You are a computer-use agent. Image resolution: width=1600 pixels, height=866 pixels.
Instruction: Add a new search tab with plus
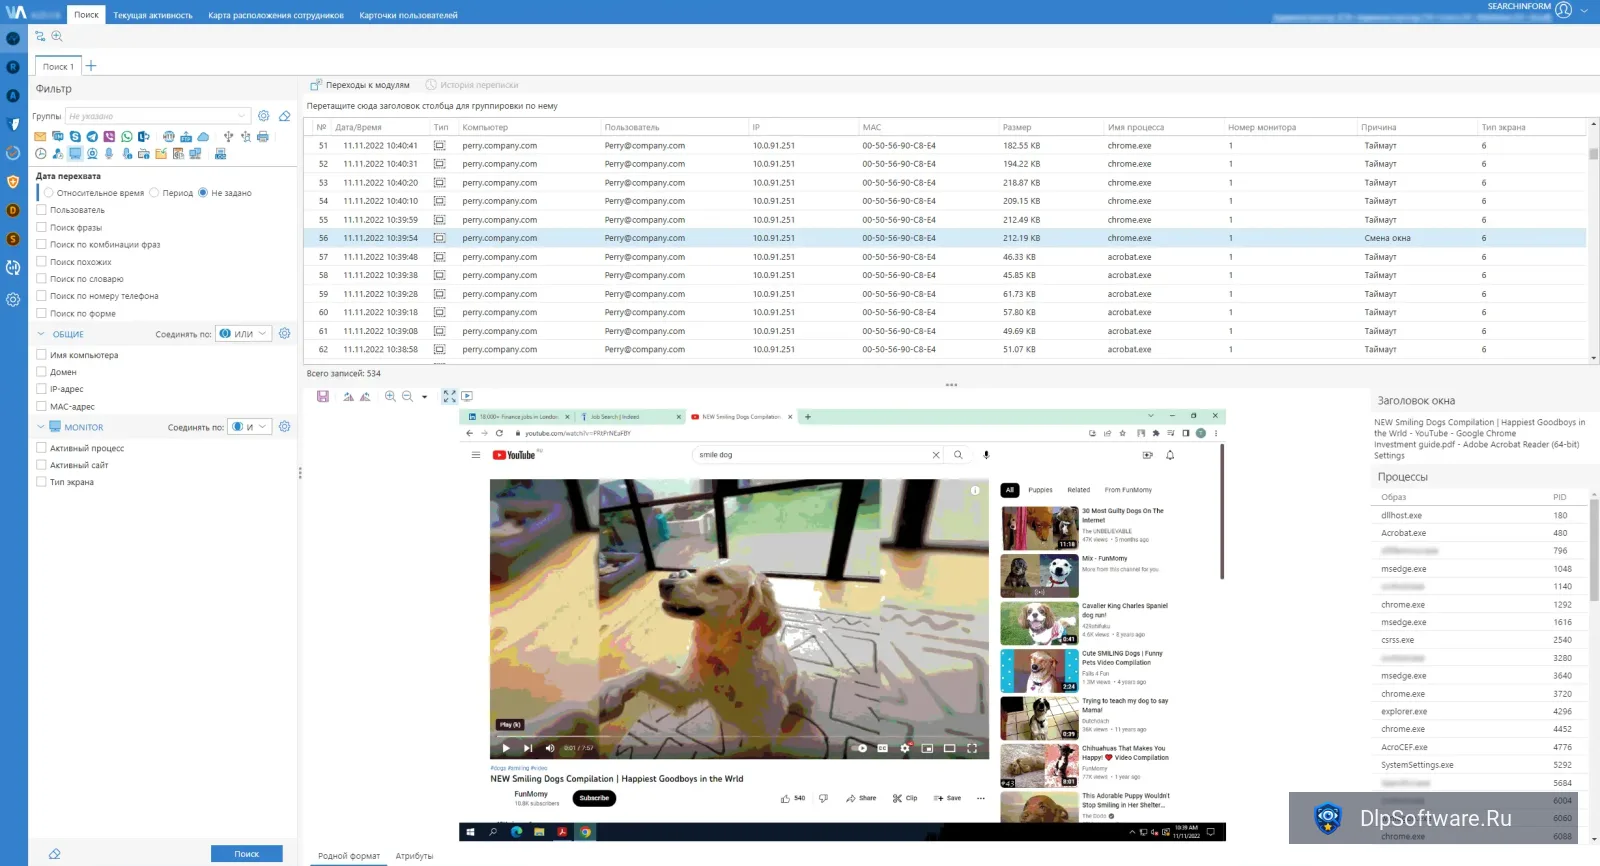(x=91, y=66)
